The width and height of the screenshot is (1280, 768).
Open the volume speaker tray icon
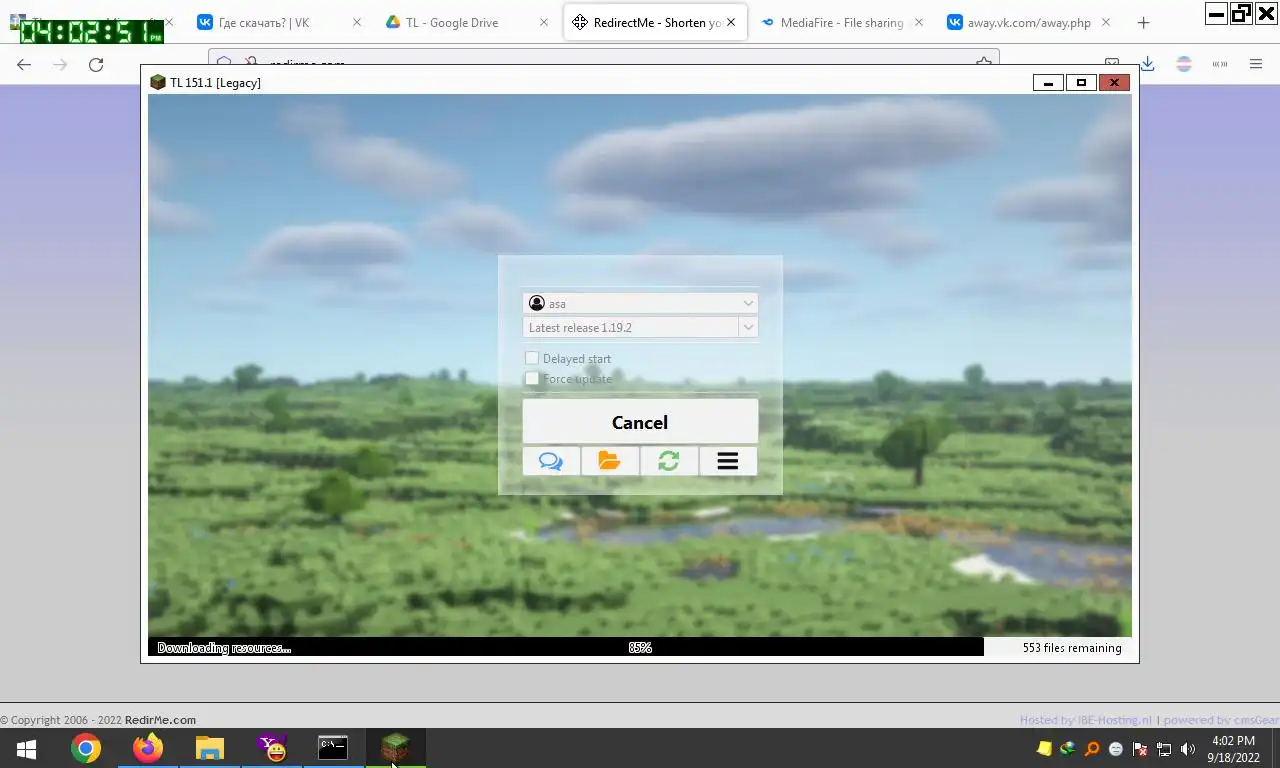pyautogui.click(x=1188, y=748)
